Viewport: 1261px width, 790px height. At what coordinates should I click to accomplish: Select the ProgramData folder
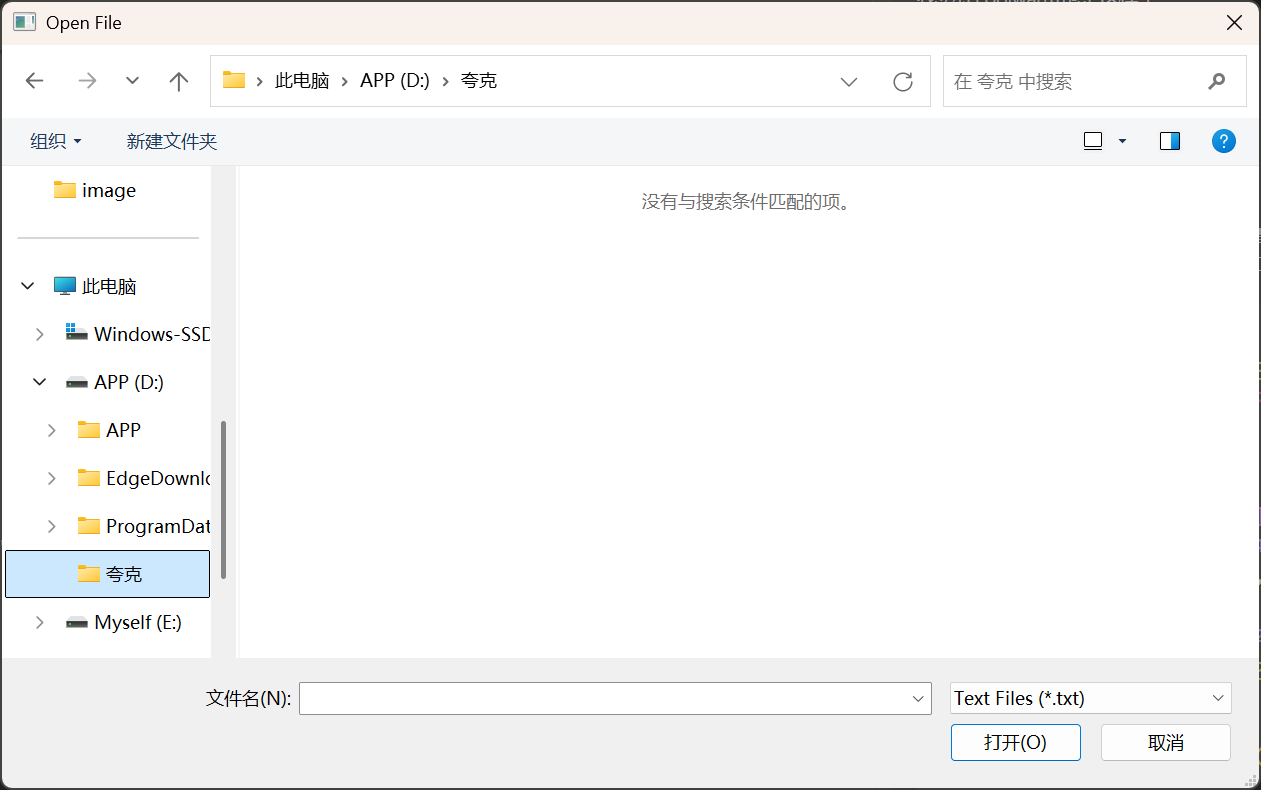143,526
